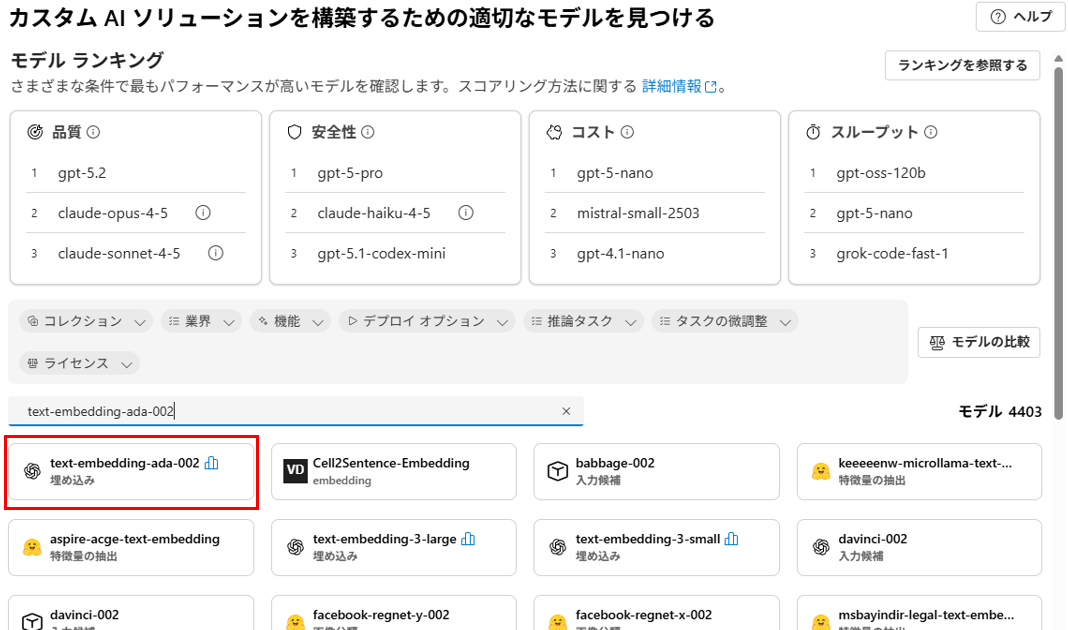Click the 安全性 shield icon
This screenshot has width=1068, height=630.
click(294, 132)
